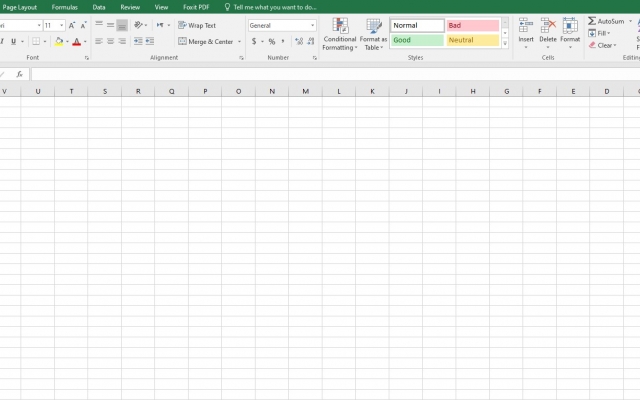
Task: Apply Top Align to cells
Action: (x=99, y=25)
